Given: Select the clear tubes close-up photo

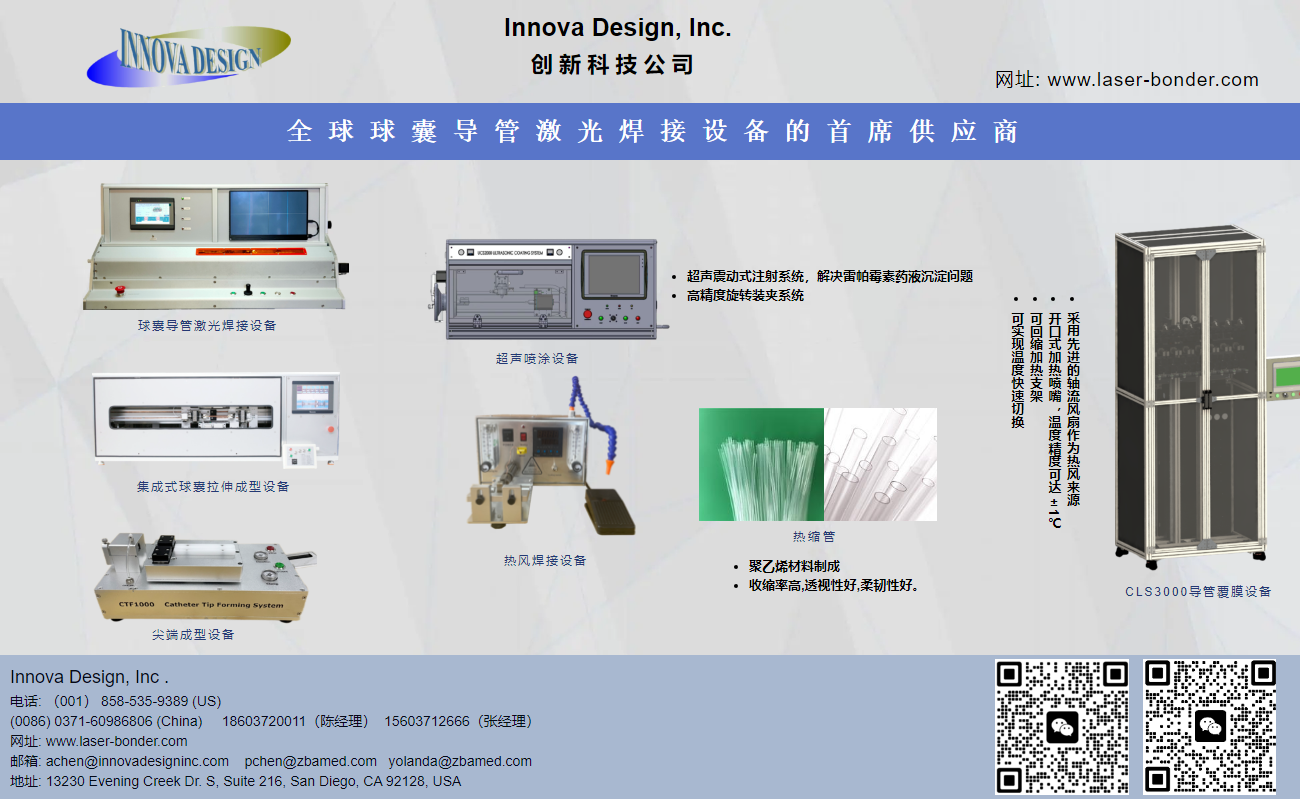Looking at the screenshot, I should pos(880,464).
